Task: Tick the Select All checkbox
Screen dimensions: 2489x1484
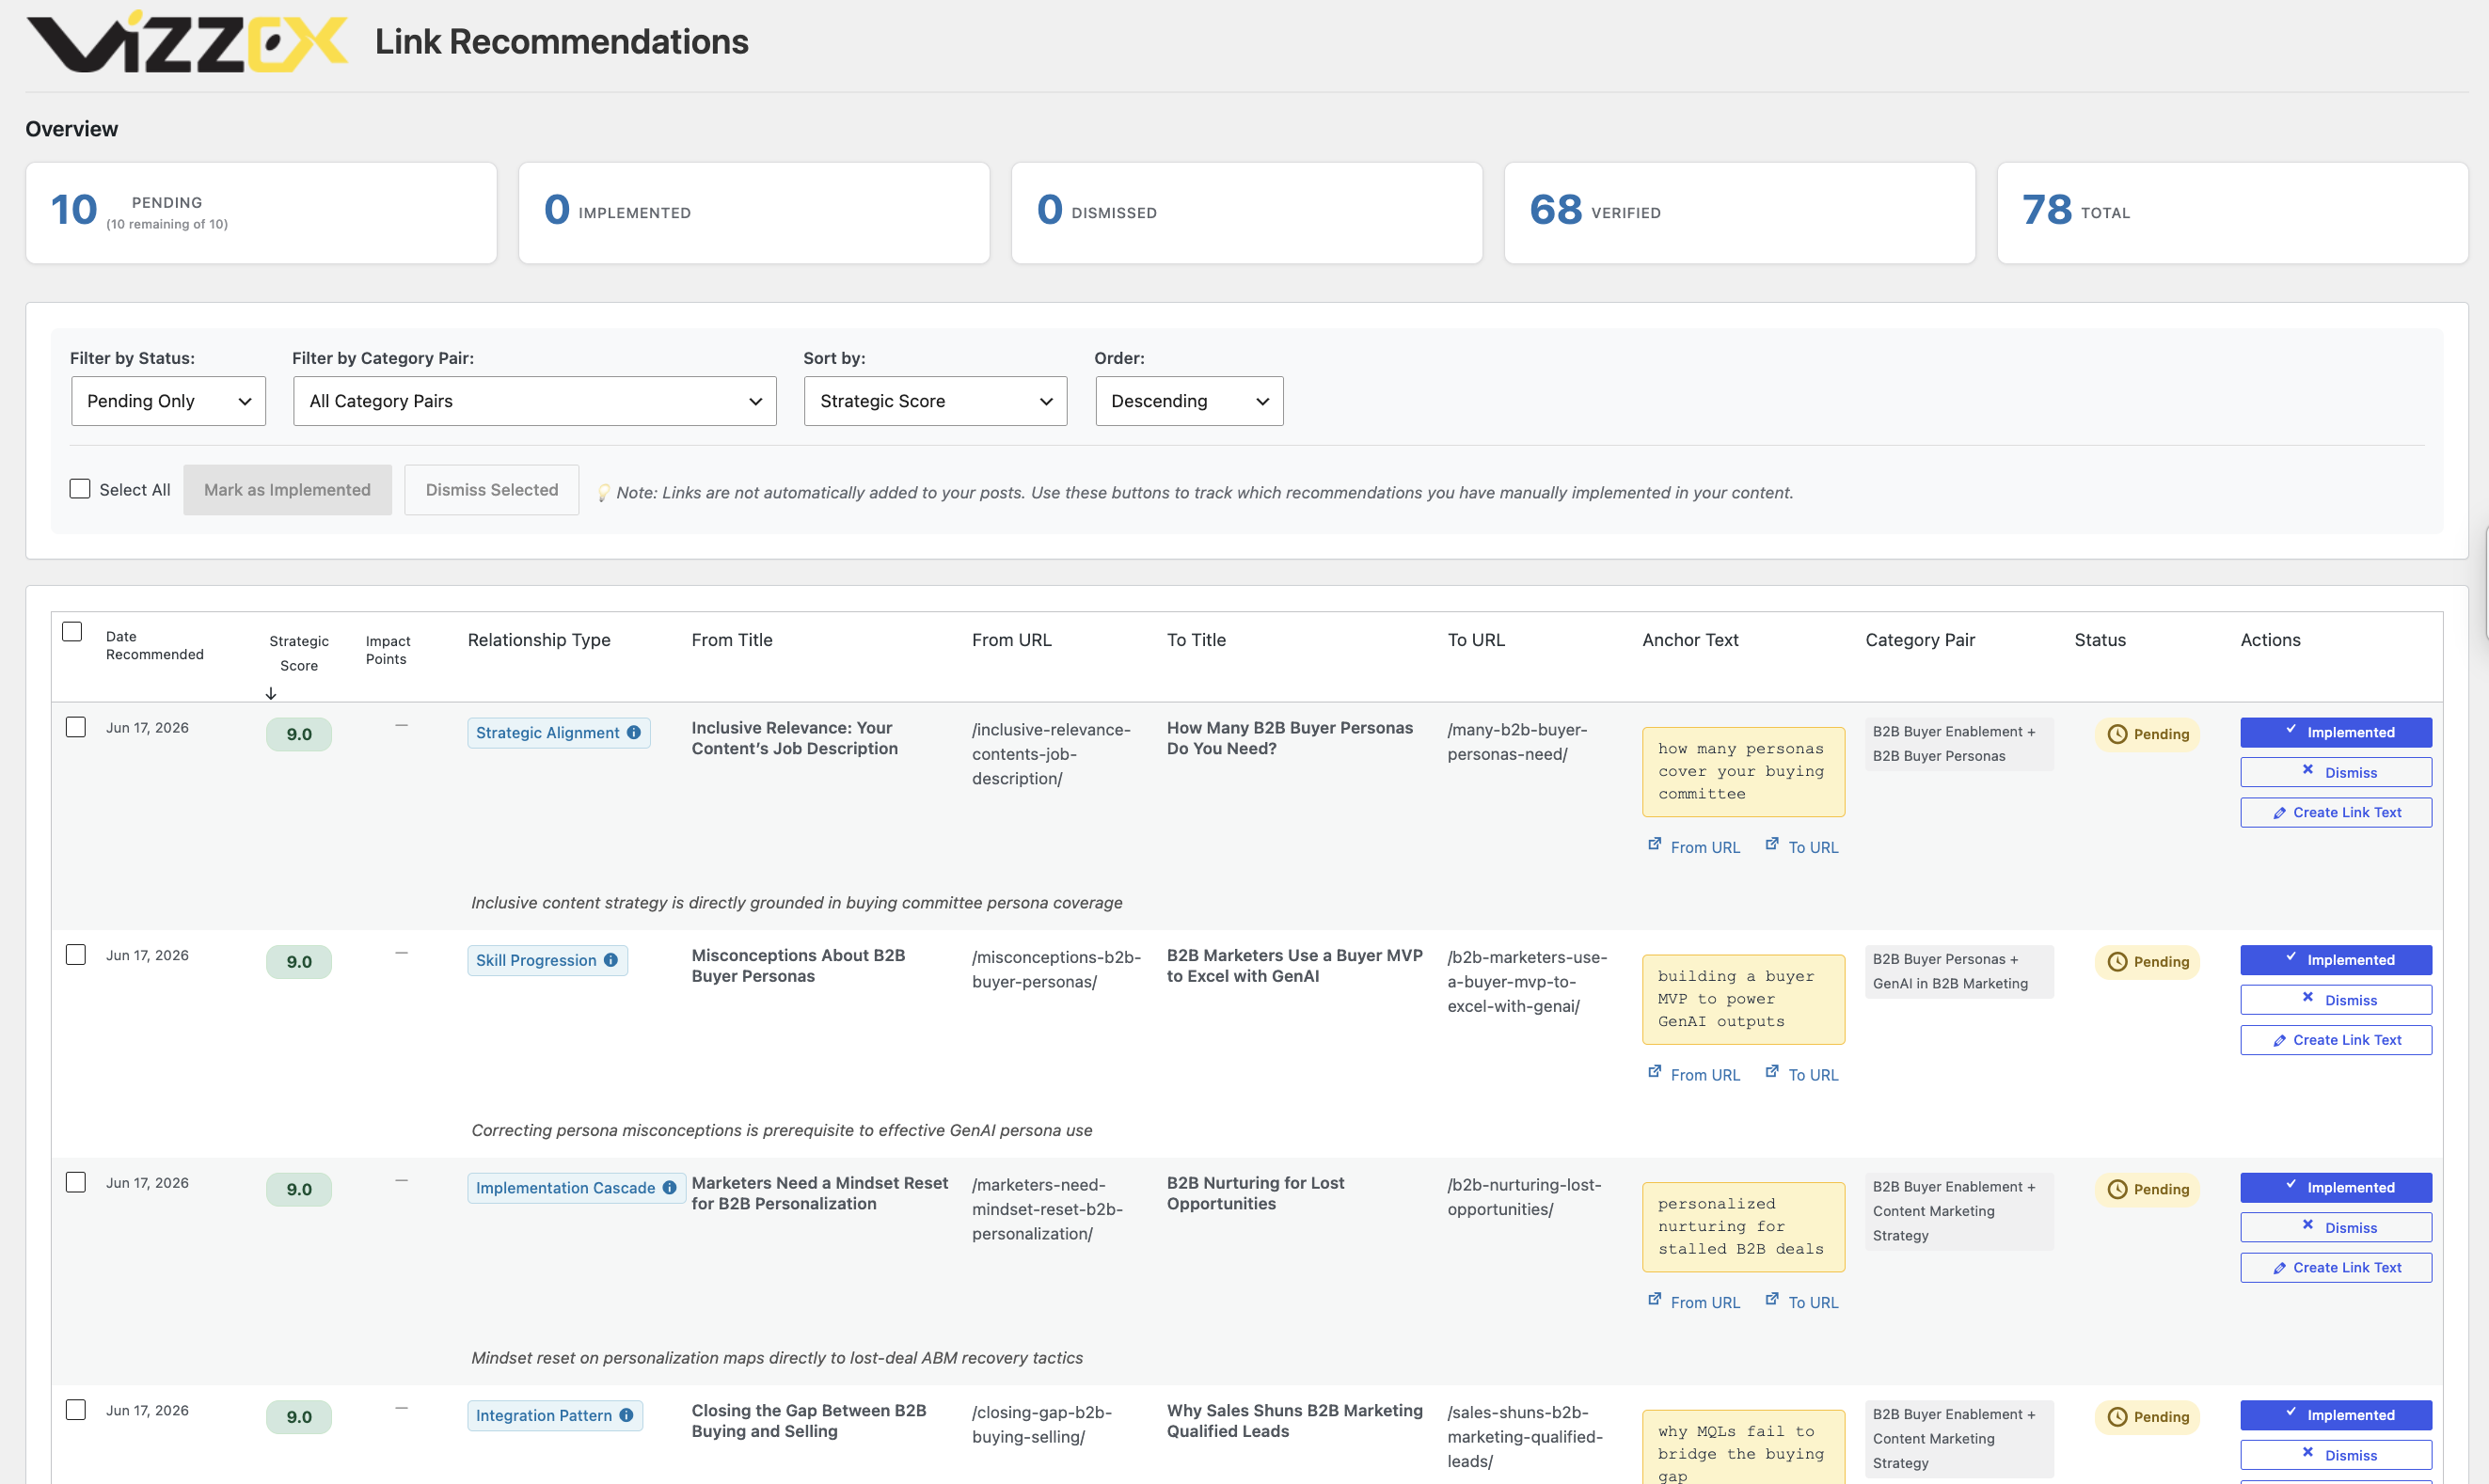Action: 80,488
